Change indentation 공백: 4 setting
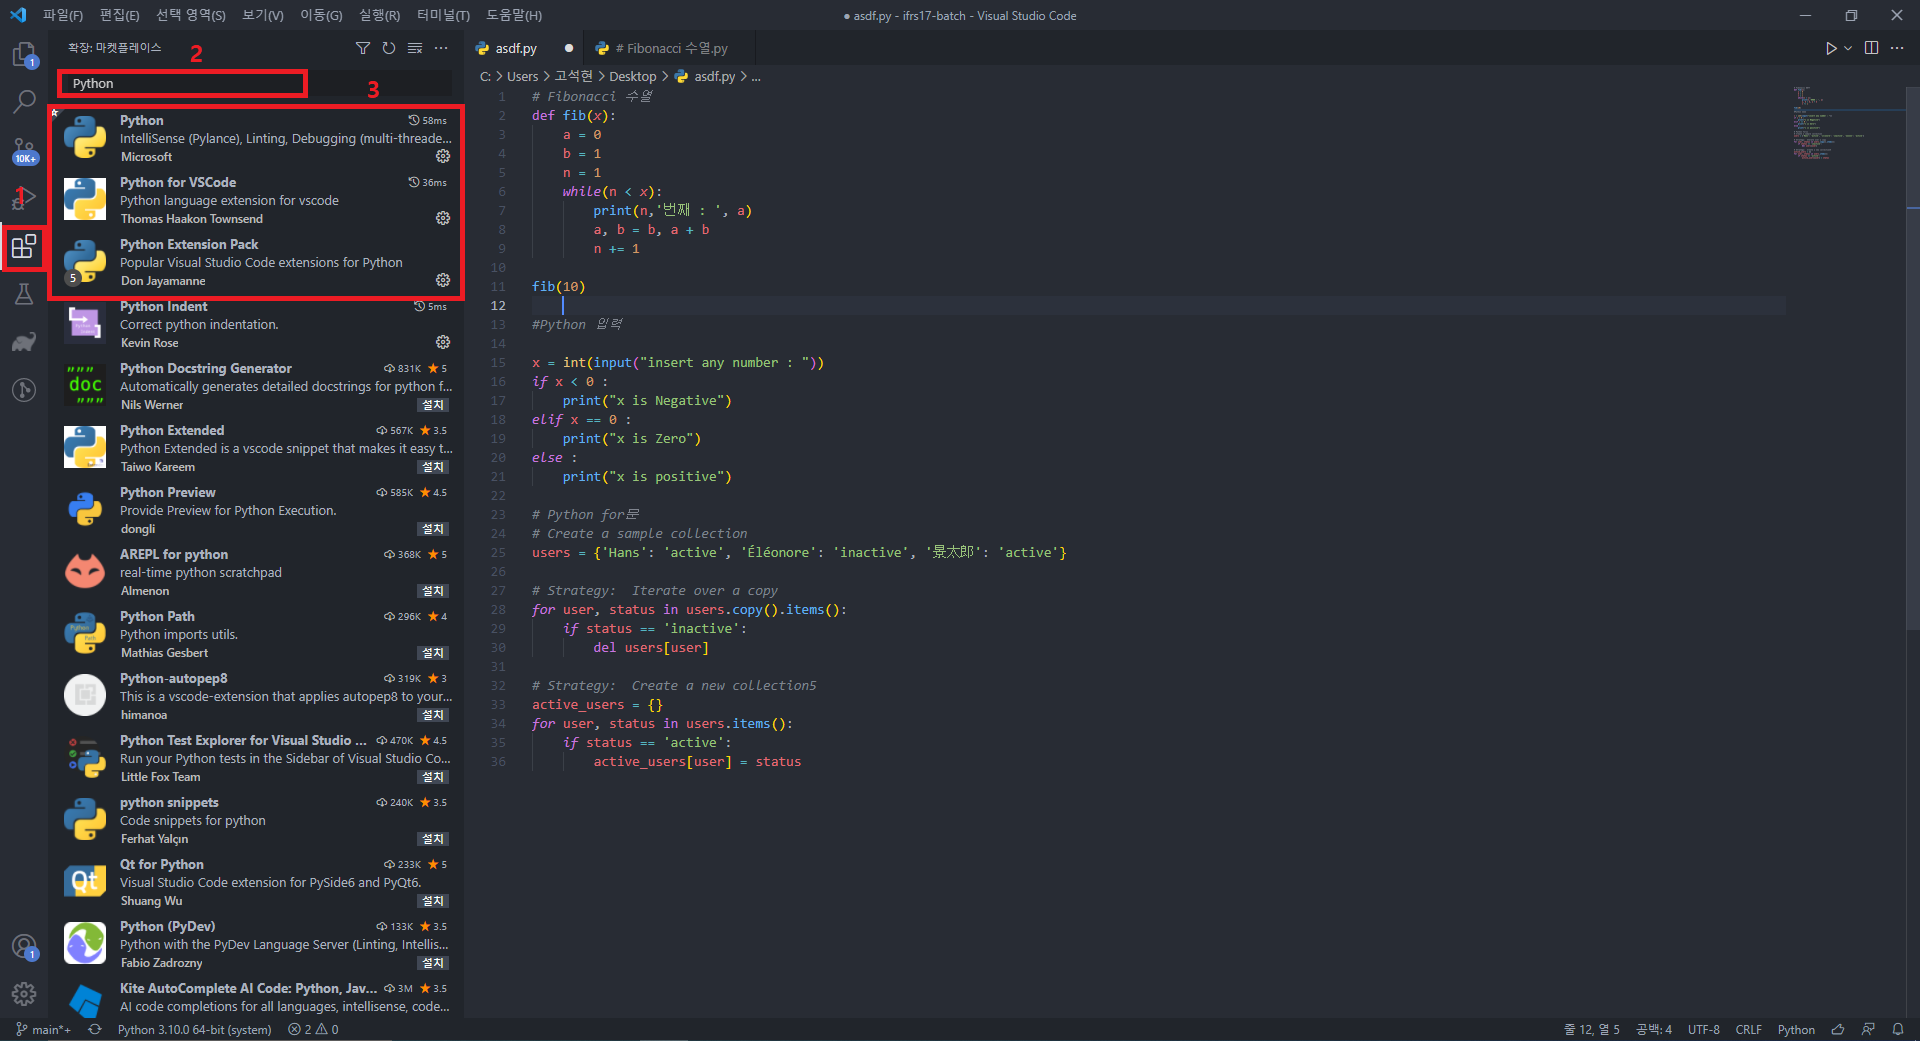Viewport: 1920px width, 1041px height. click(x=1653, y=1029)
